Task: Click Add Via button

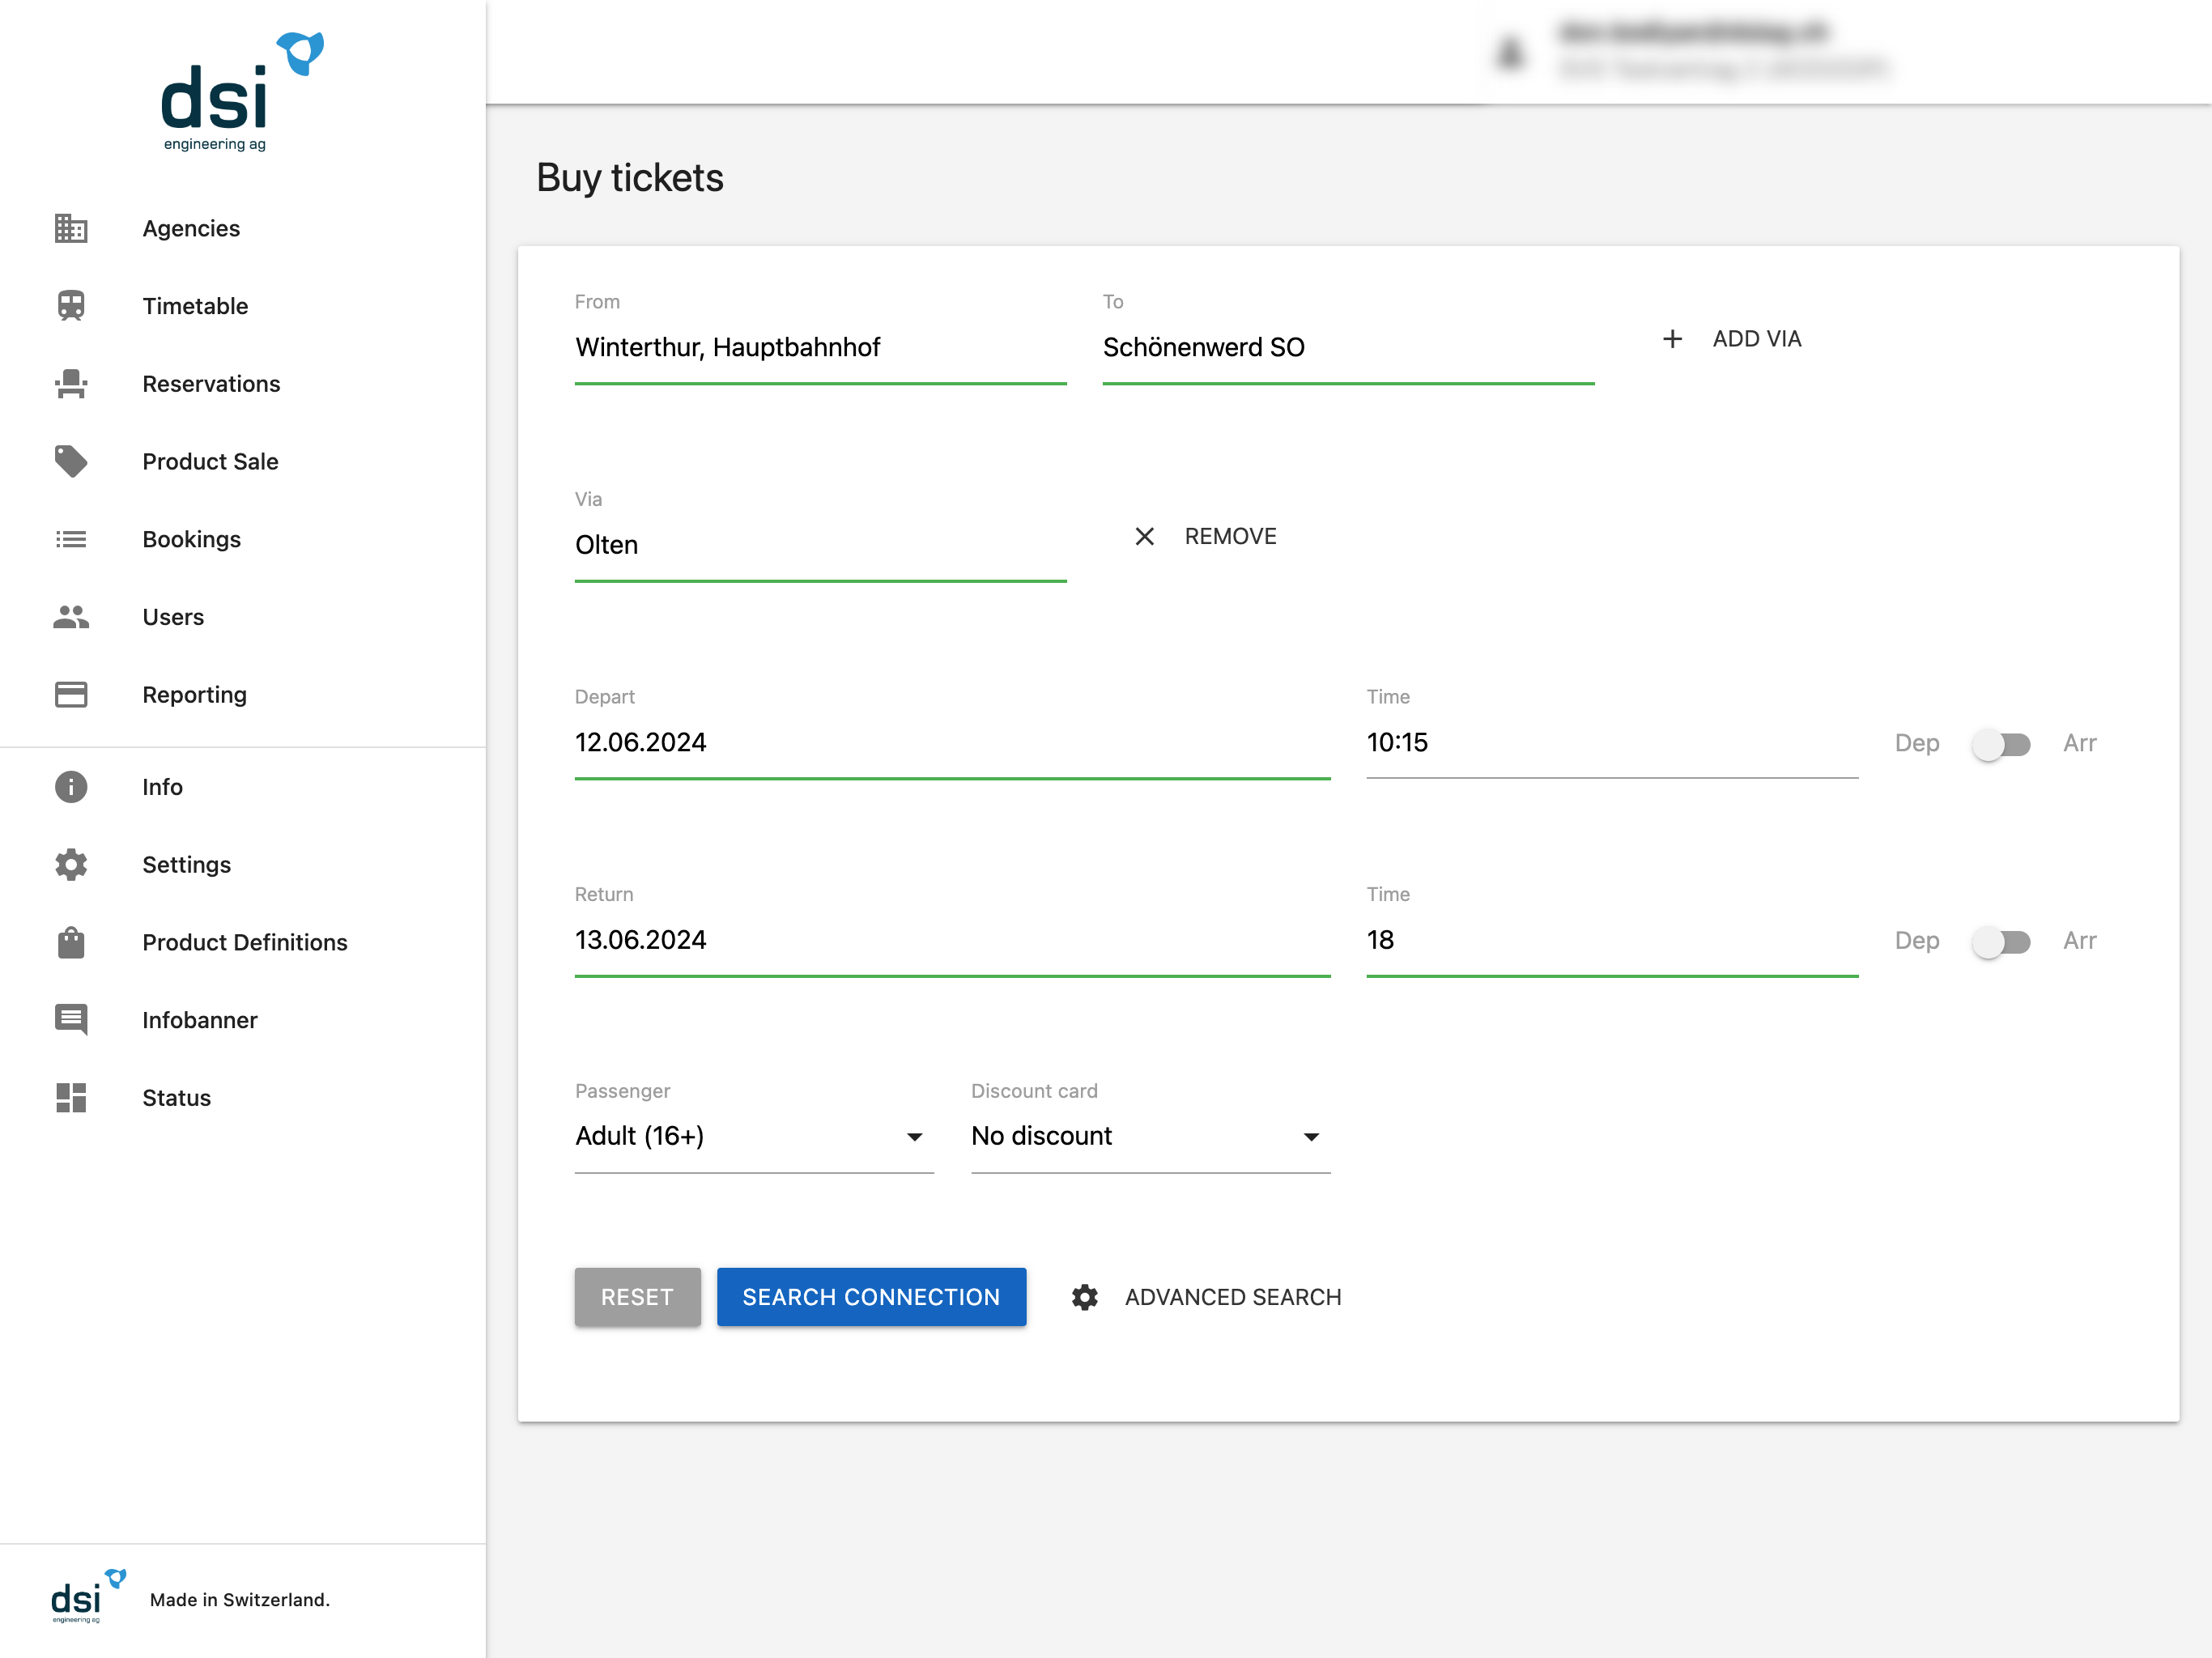Action: pos(1733,339)
